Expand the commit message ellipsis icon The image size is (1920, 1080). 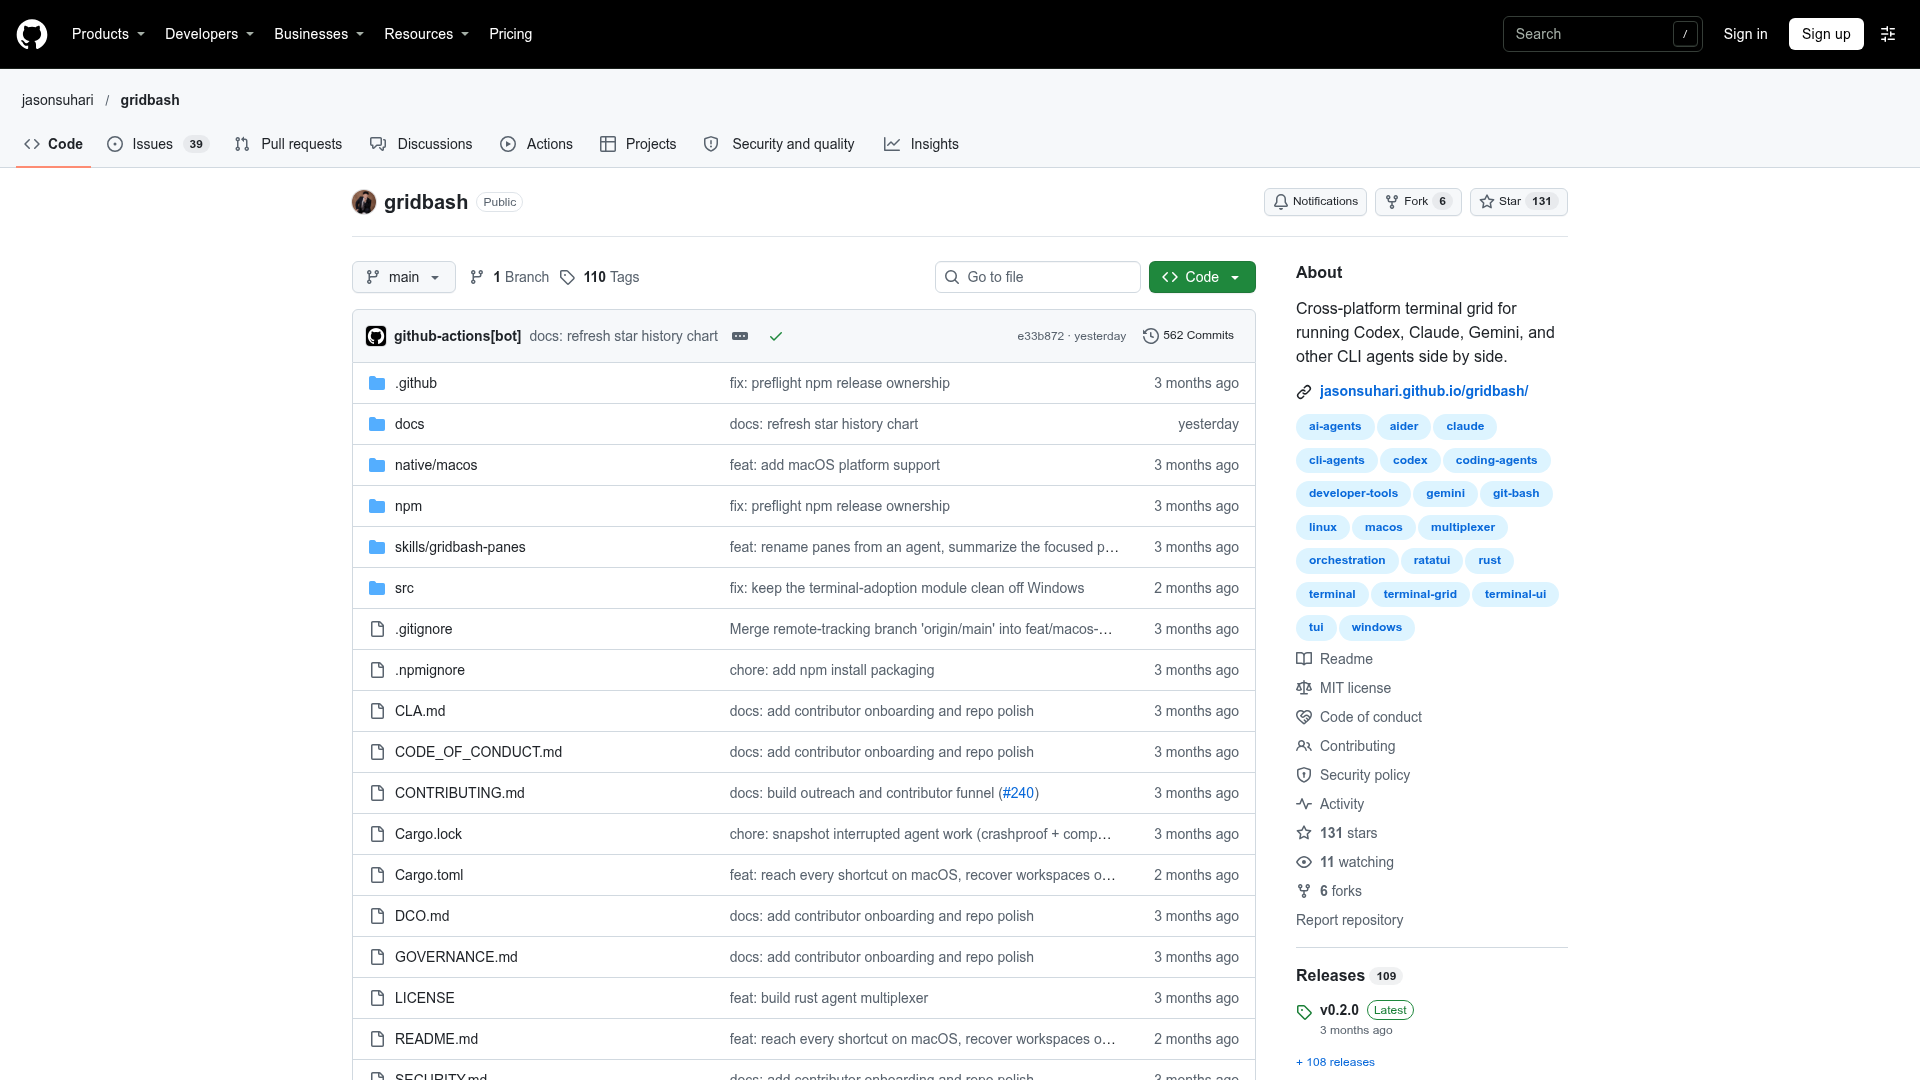coord(740,336)
